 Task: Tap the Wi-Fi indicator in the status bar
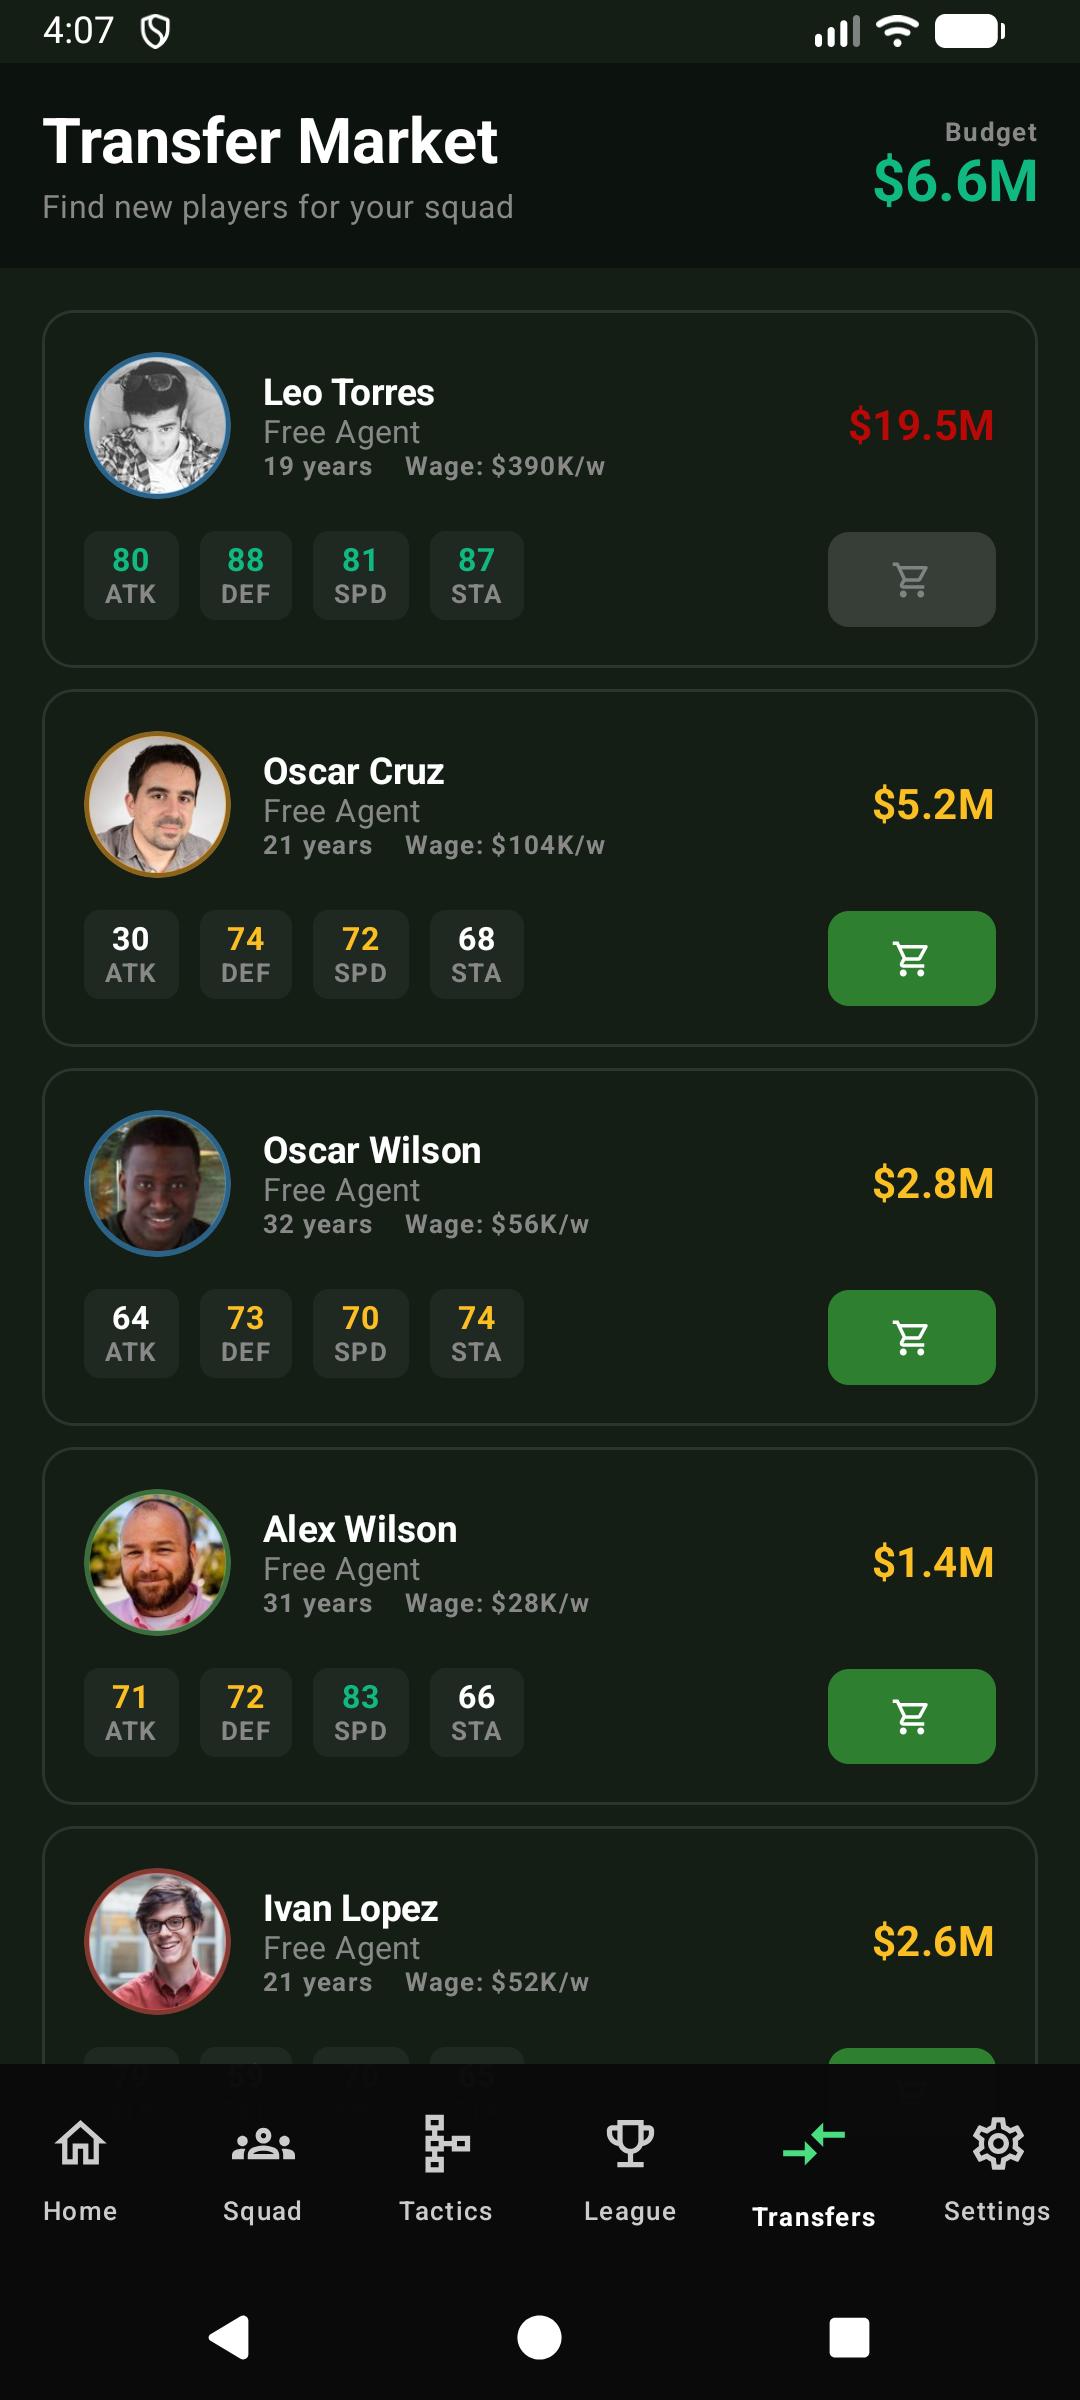coord(897,33)
